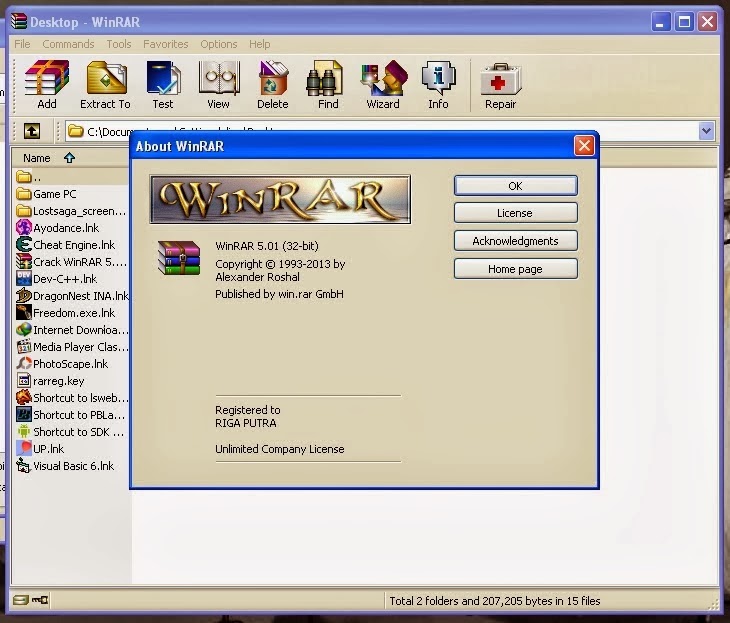730x623 pixels.
Task: Select the Crack WinRAR 5 file icon
Action: [x=23, y=262]
